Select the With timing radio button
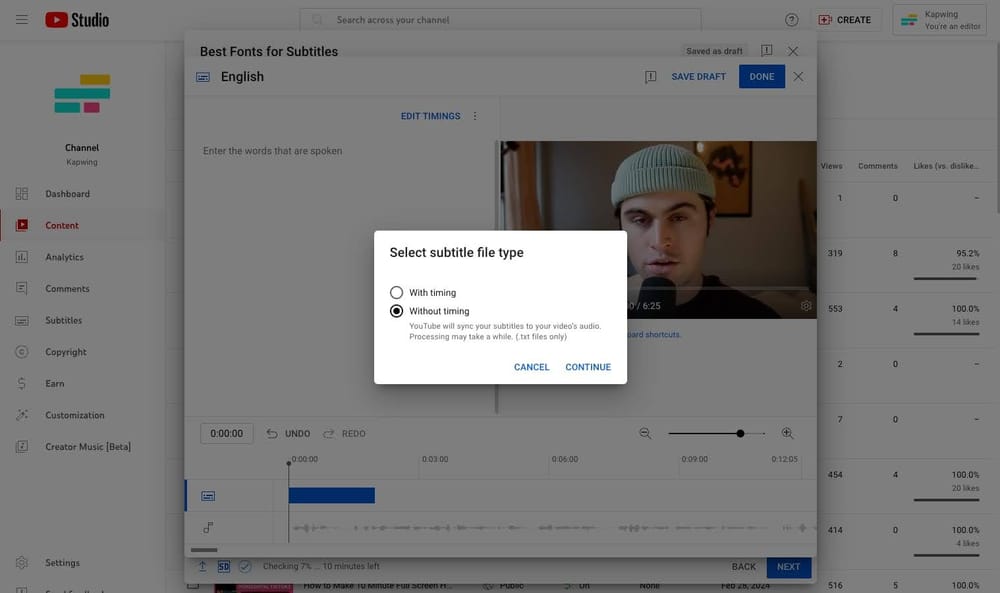 [x=396, y=292]
